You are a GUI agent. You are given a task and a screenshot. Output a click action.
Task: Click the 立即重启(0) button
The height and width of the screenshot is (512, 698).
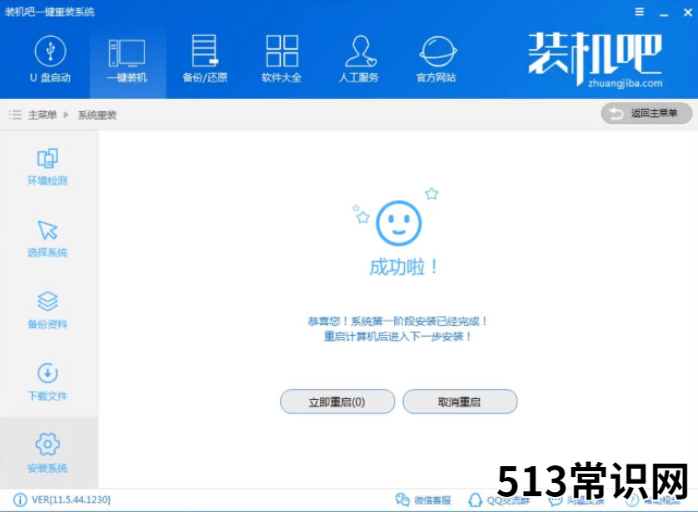[337, 402]
